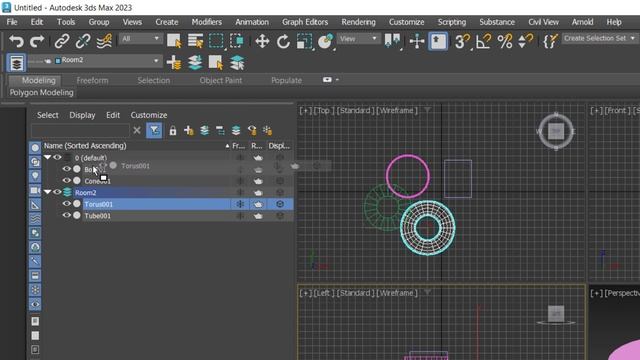The height and width of the screenshot is (360, 640).
Task: Switch to the Object Paint ribbon tab
Action: click(221, 80)
